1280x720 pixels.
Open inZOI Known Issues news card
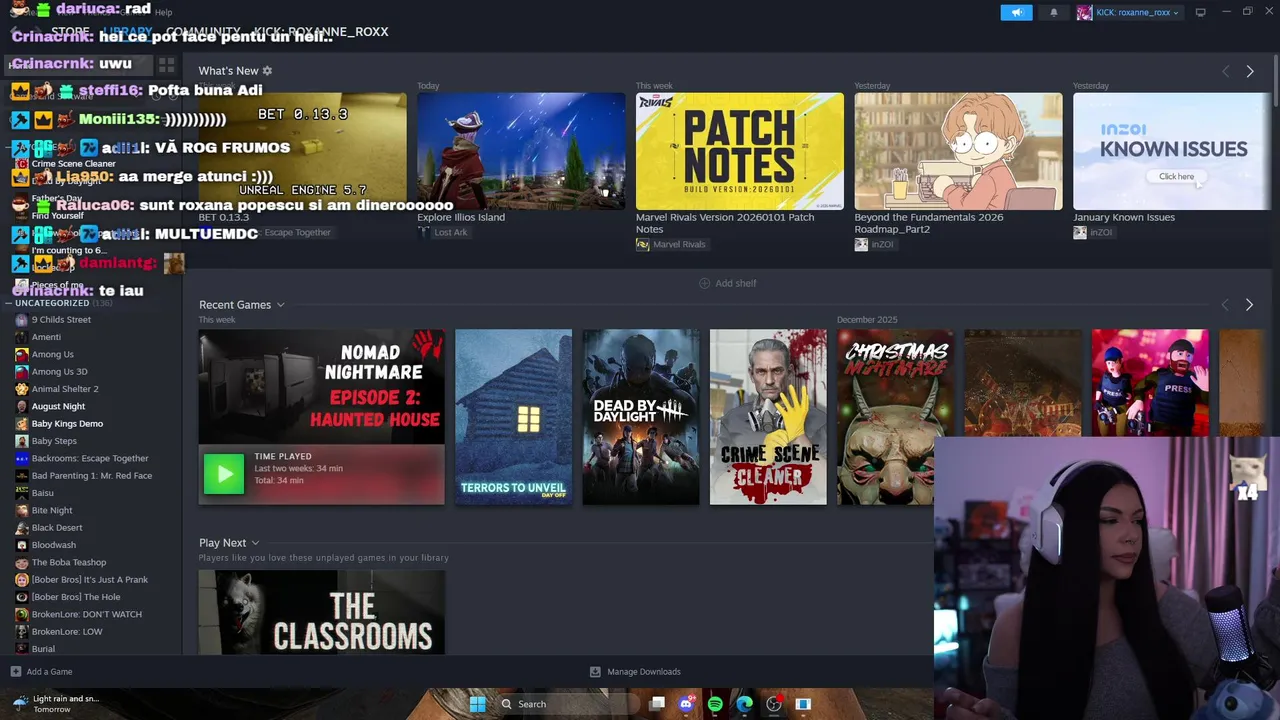click(1171, 151)
